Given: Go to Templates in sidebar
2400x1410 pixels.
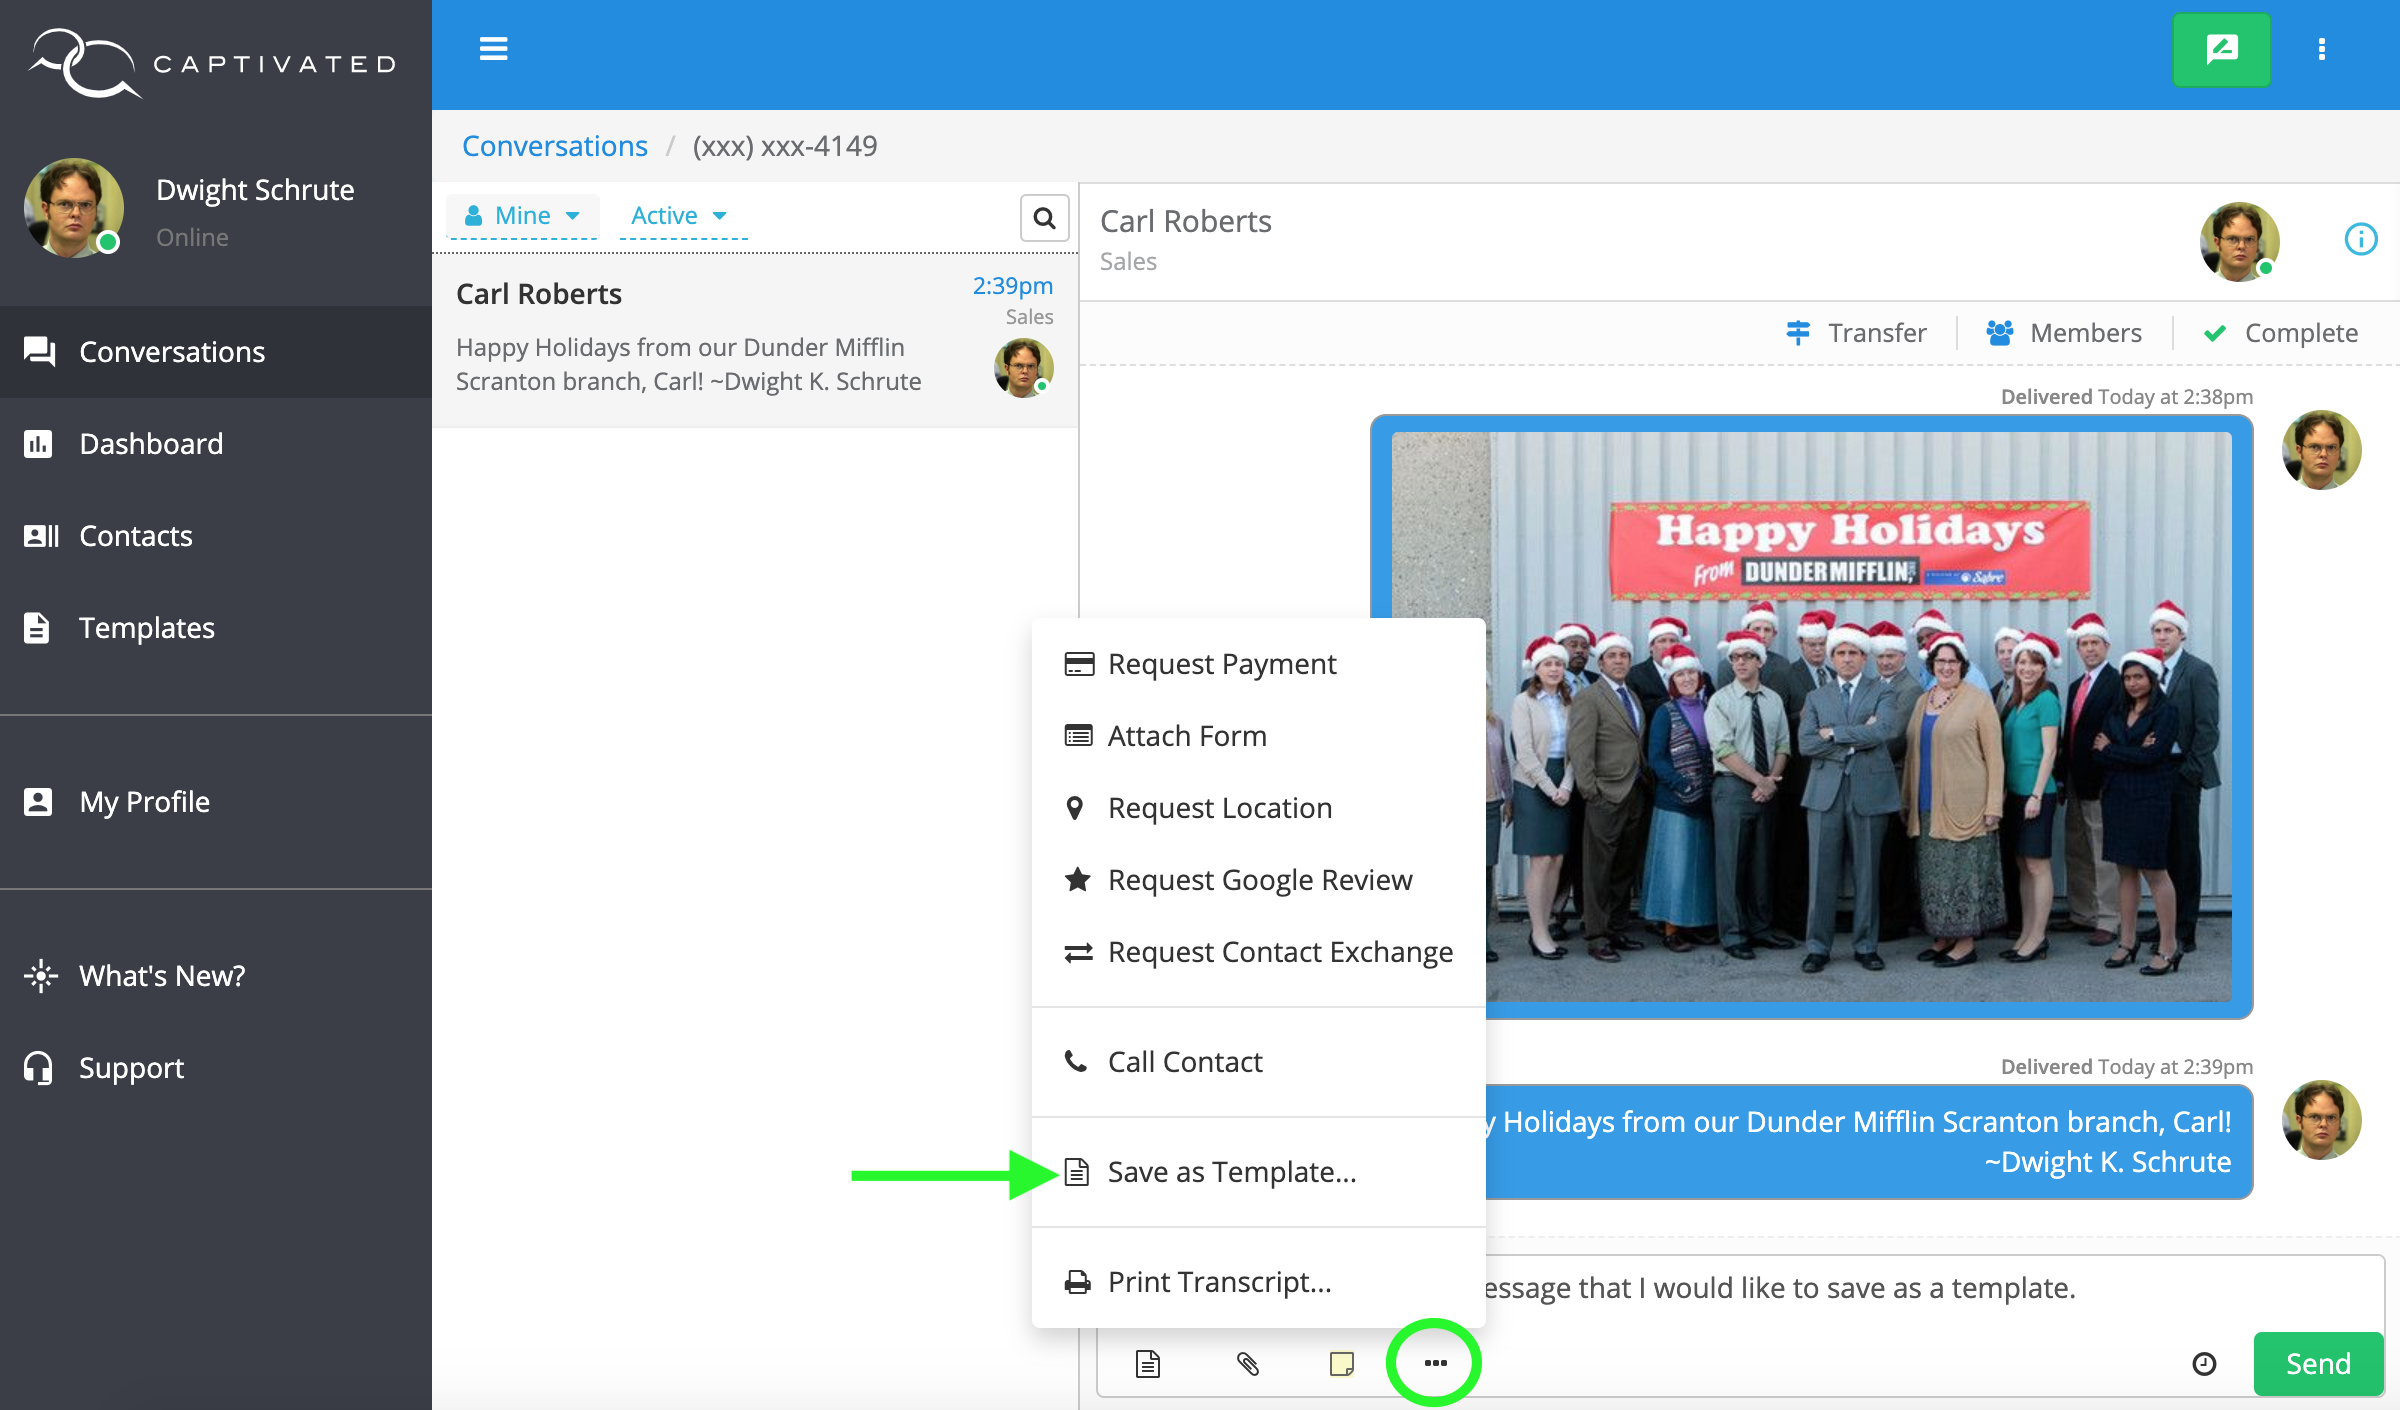Looking at the screenshot, I should coord(146,628).
